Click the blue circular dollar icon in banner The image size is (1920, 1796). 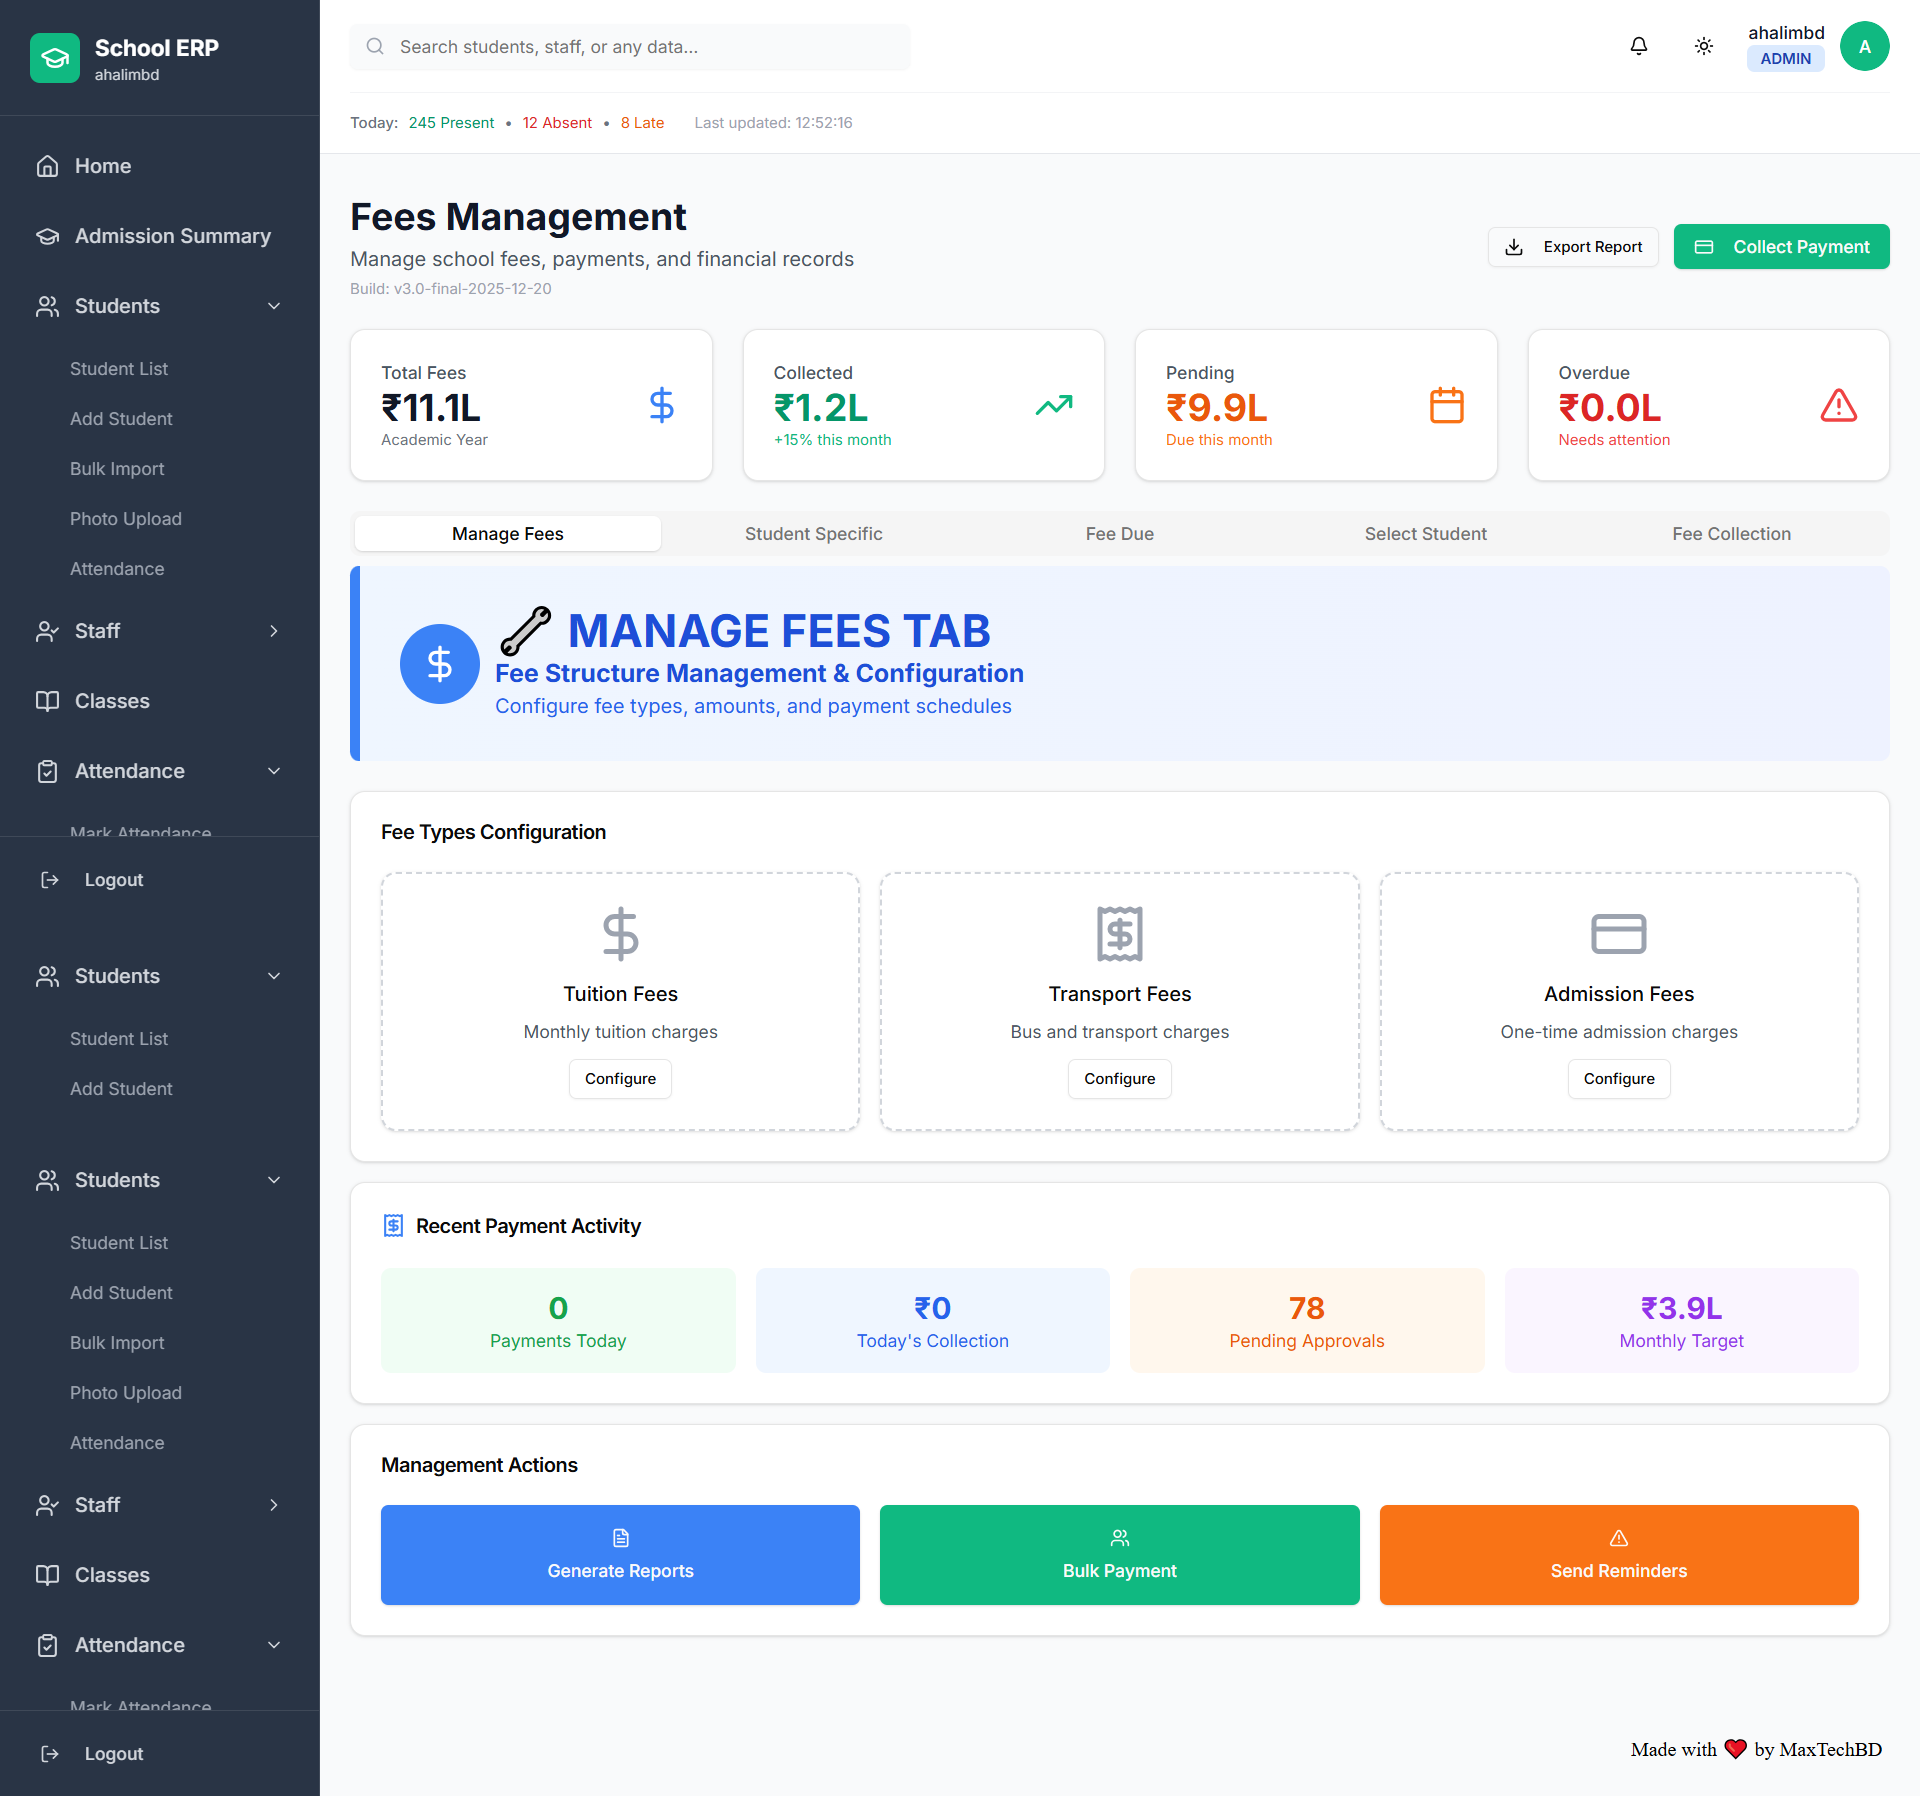pos(440,664)
